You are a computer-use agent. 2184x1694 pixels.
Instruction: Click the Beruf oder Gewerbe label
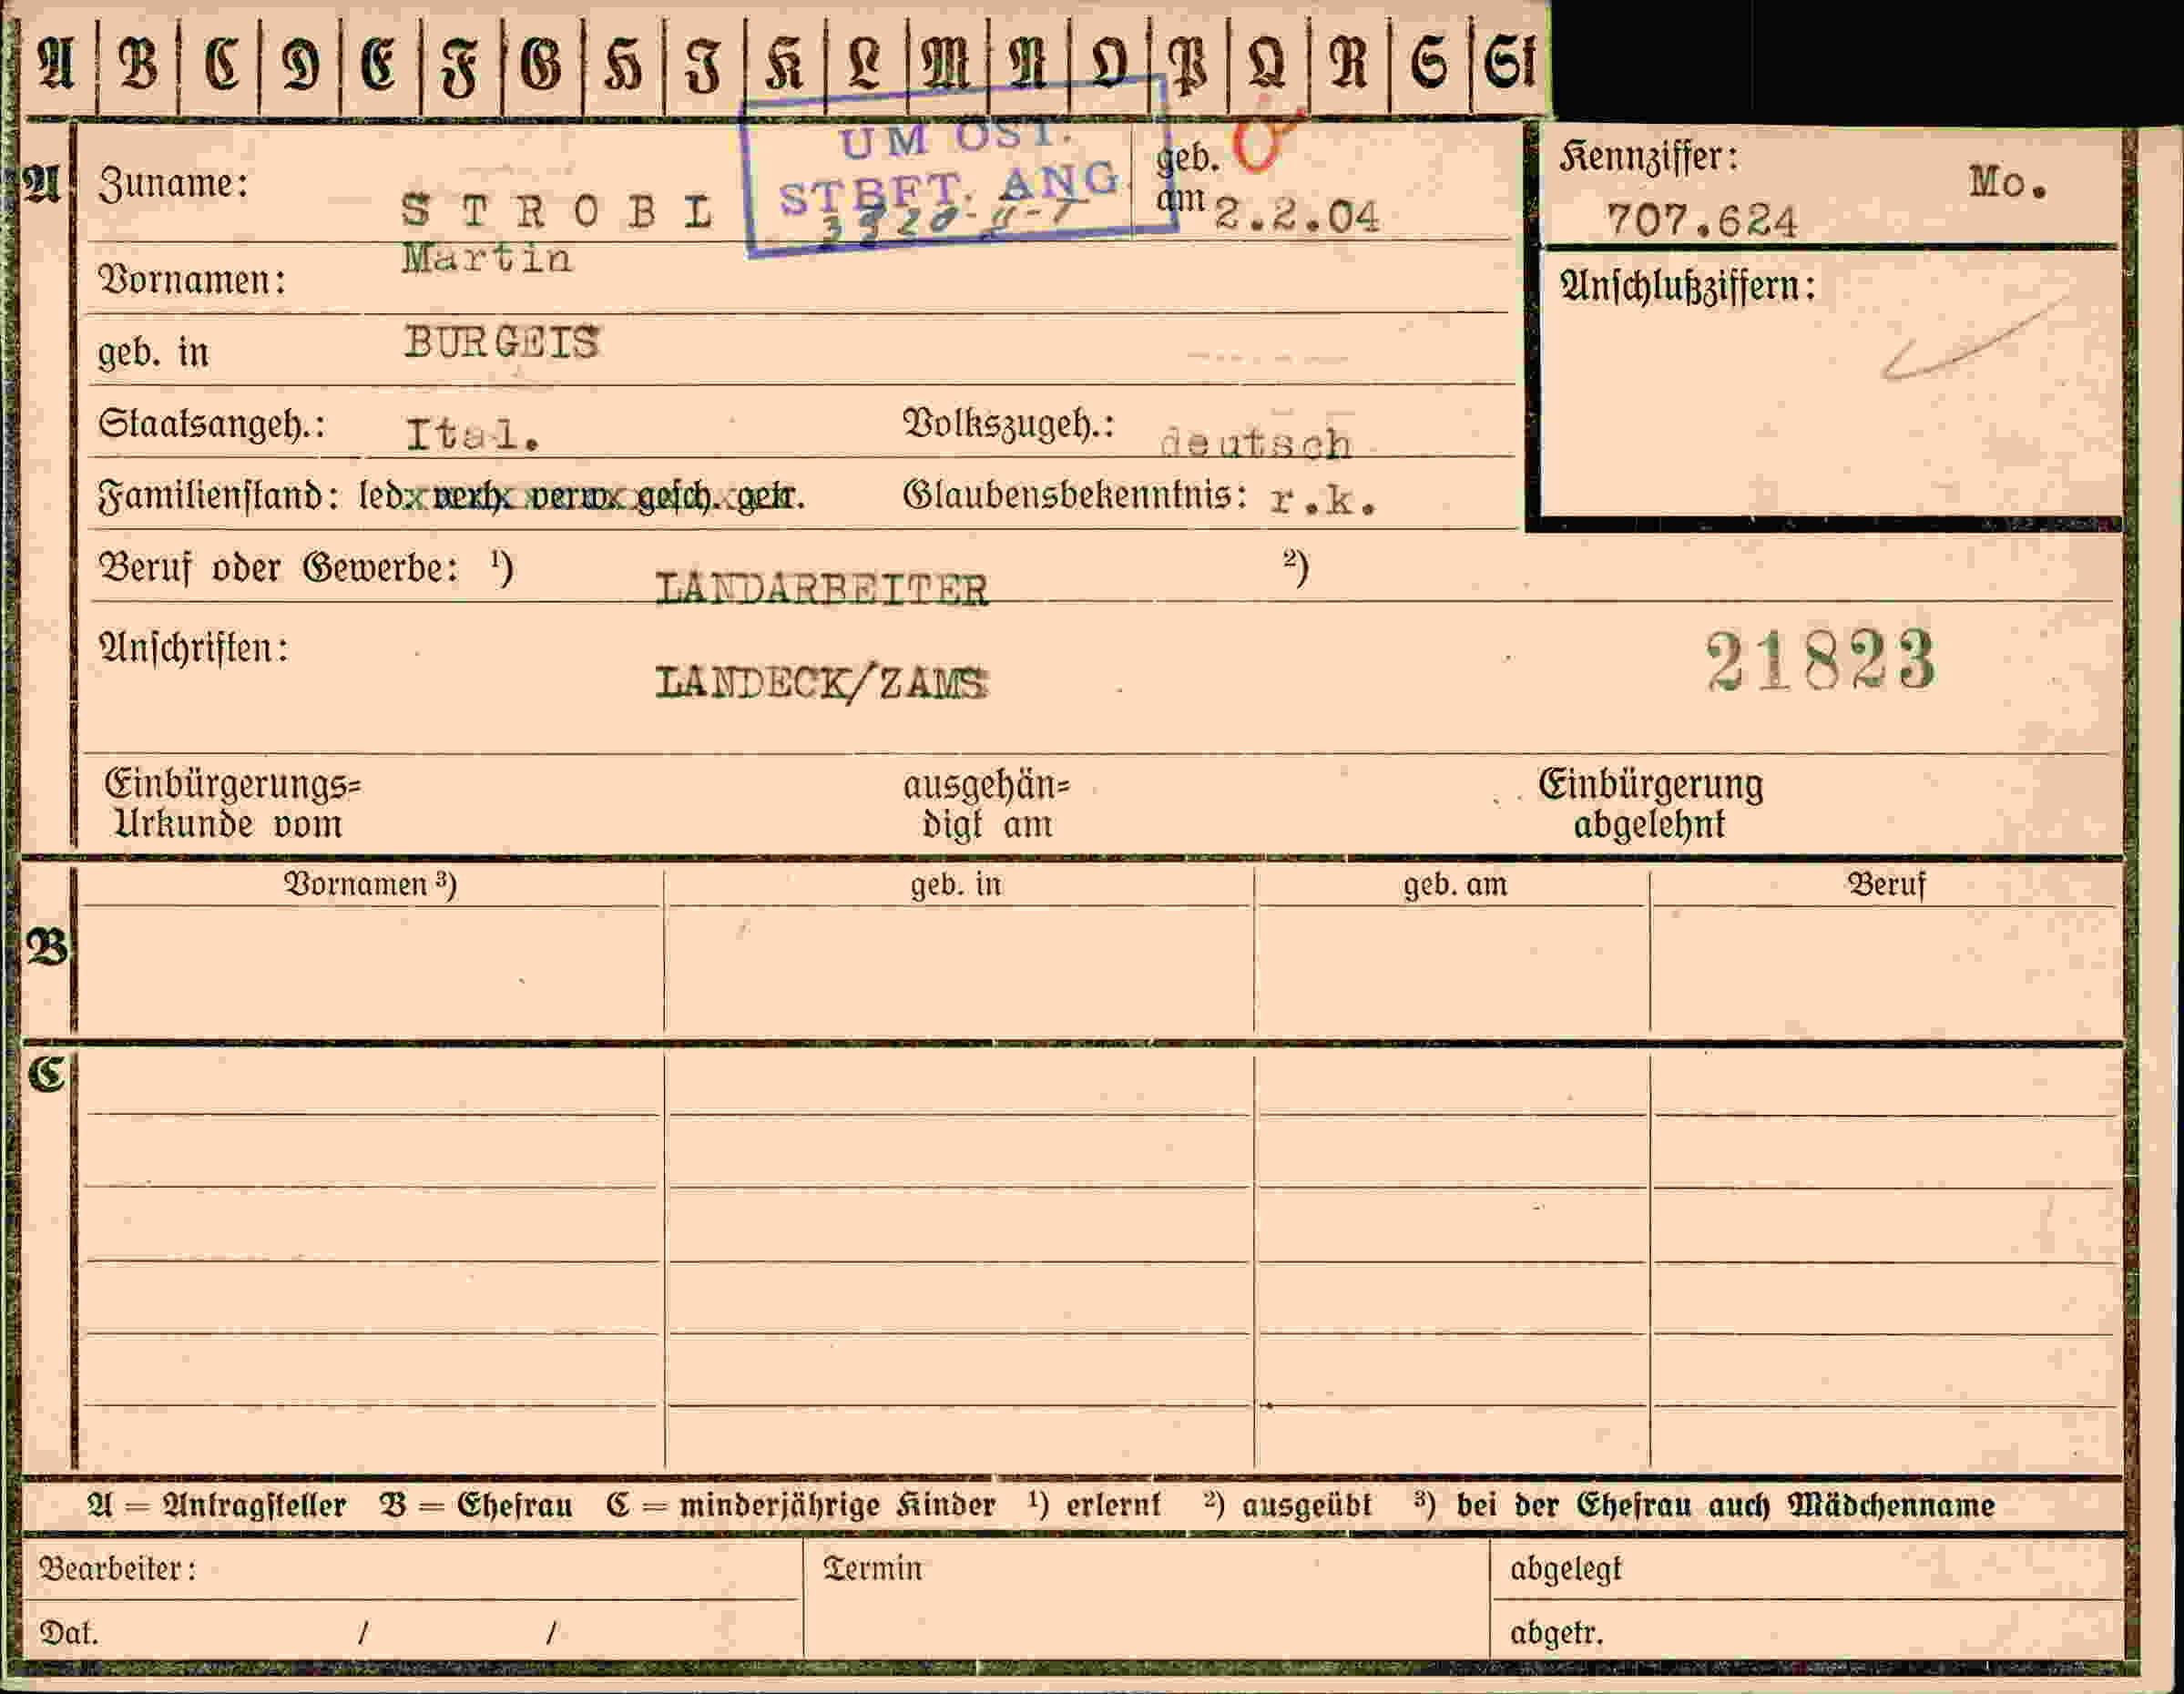coord(278,568)
